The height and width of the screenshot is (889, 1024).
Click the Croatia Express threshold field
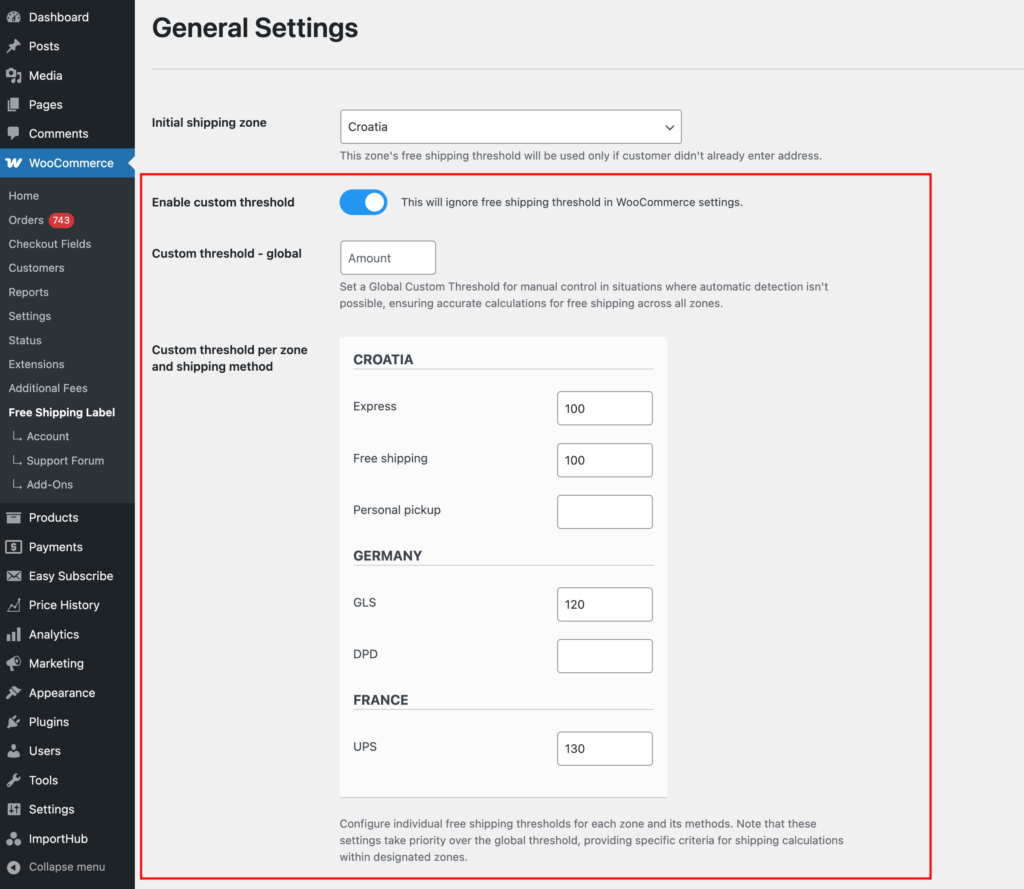click(x=604, y=408)
